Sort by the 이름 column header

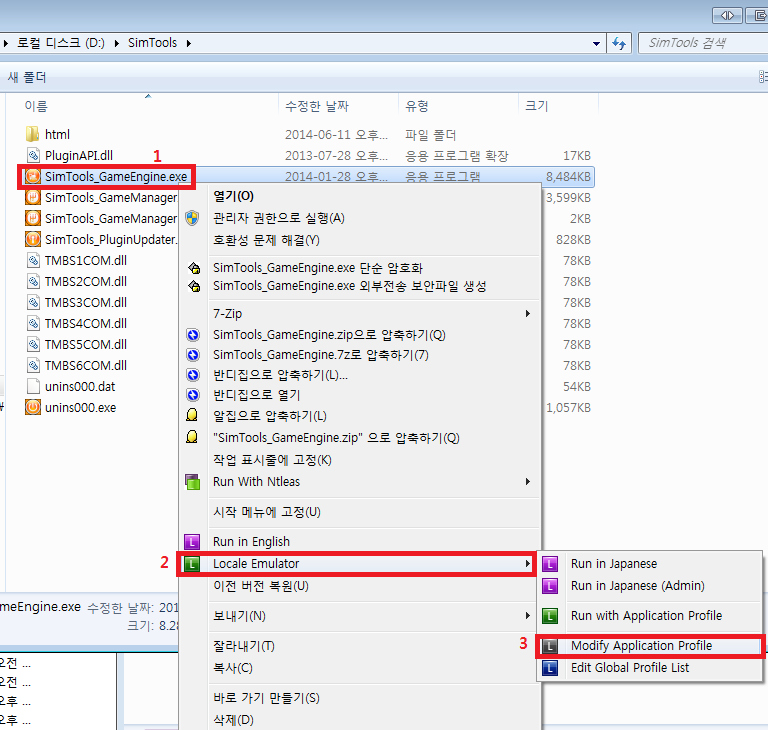tap(36, 106)
